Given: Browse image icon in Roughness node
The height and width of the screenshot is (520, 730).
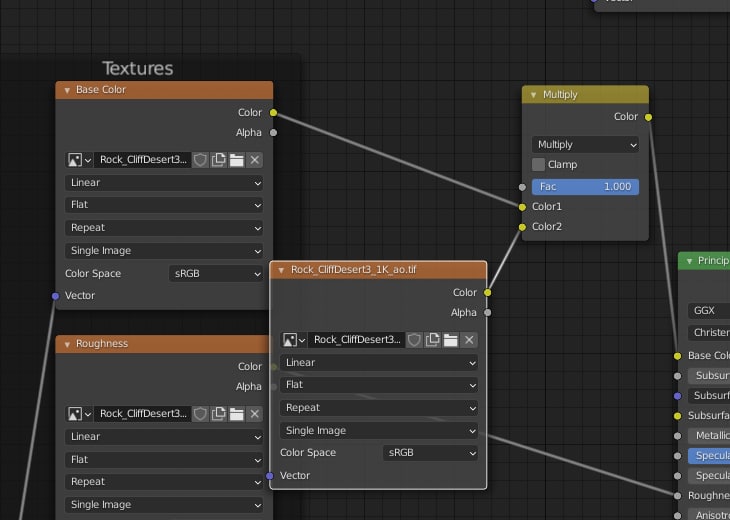Looking at the screenshot, I should pos(79,414).
